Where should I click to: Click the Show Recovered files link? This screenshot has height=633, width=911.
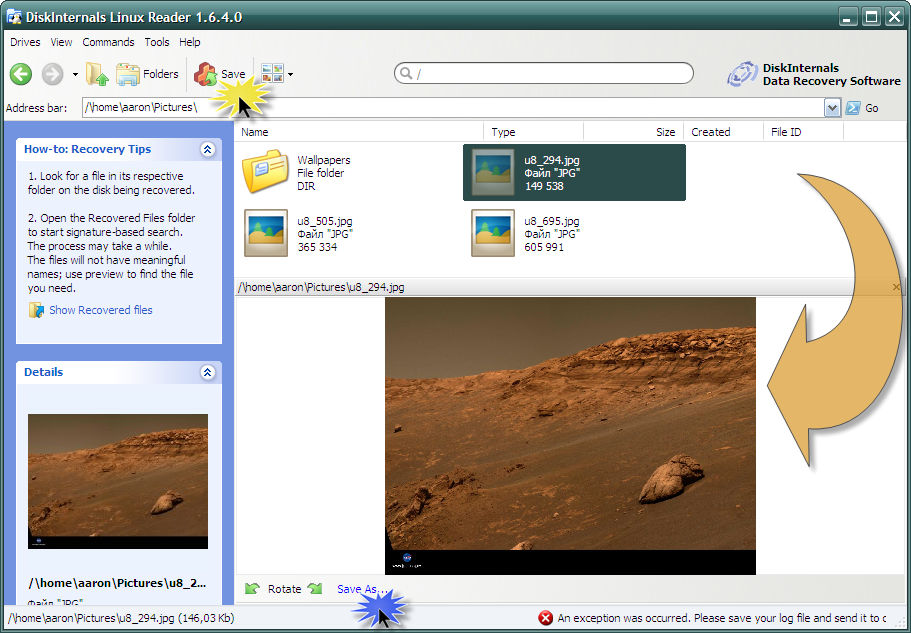coord(100,310)
